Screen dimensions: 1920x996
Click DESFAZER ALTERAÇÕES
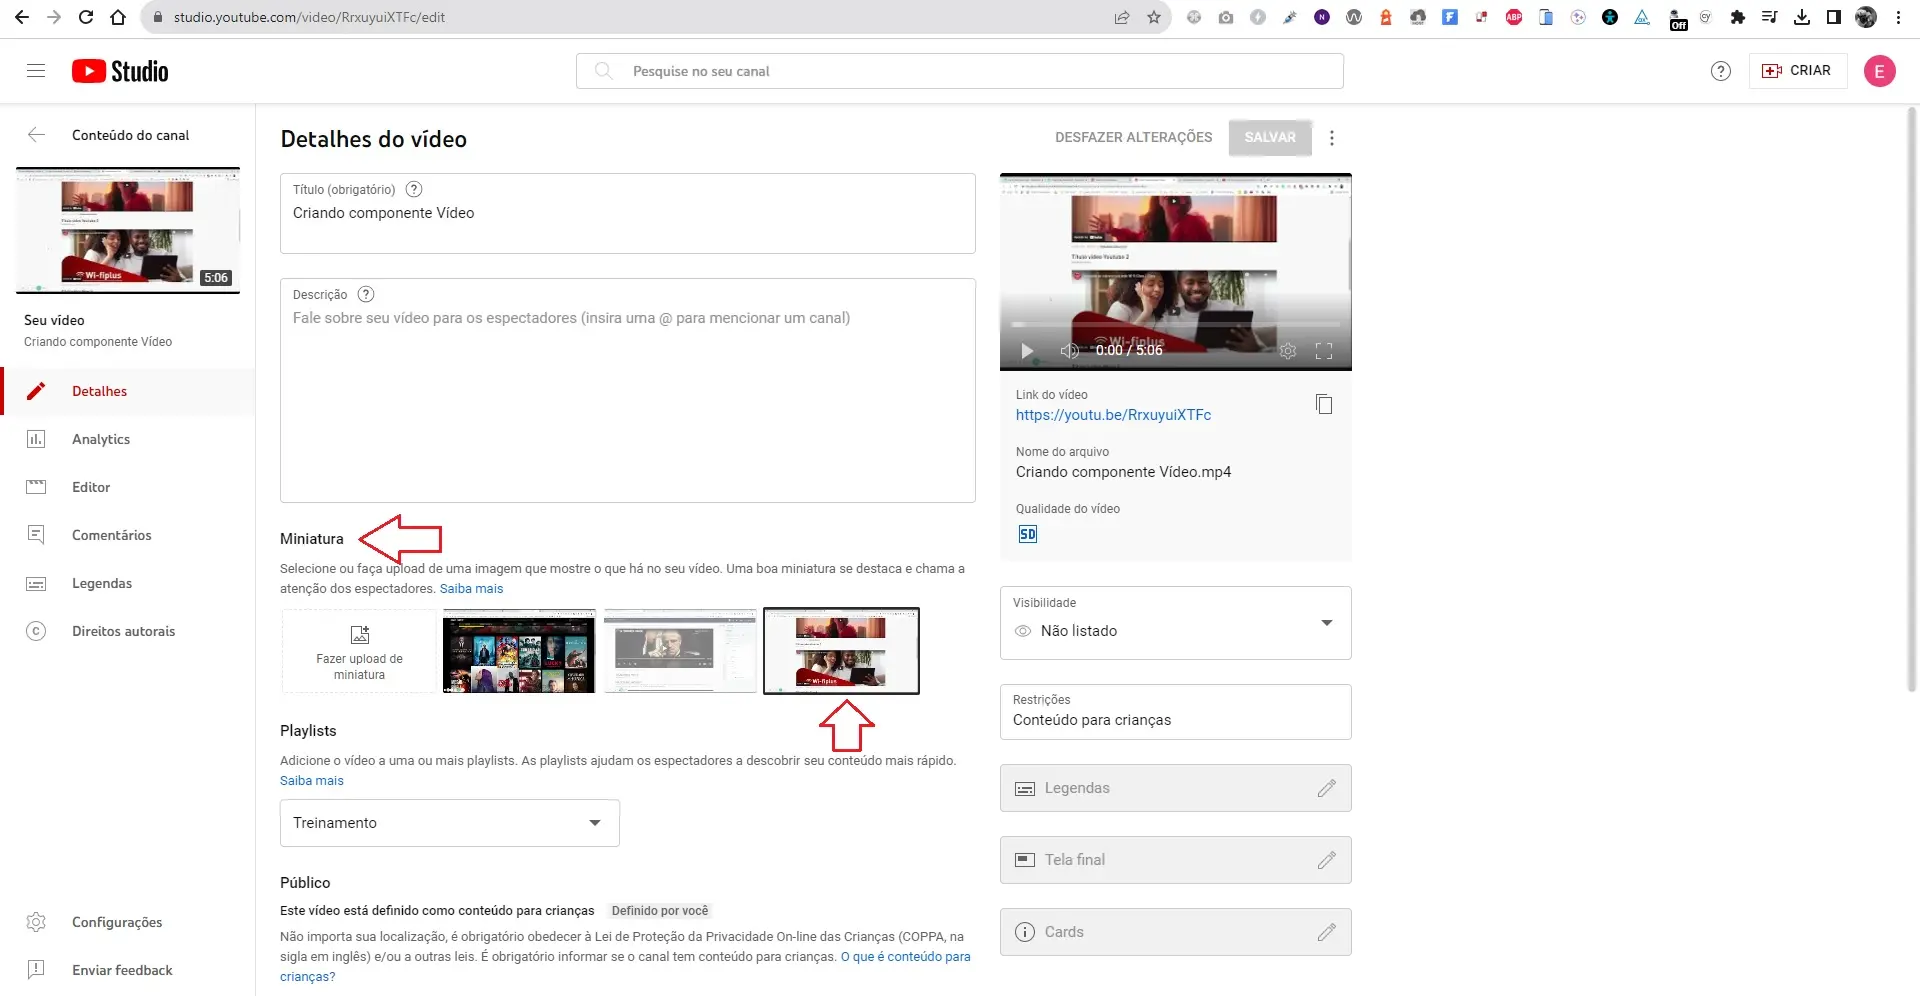[x=1133, y=137]
